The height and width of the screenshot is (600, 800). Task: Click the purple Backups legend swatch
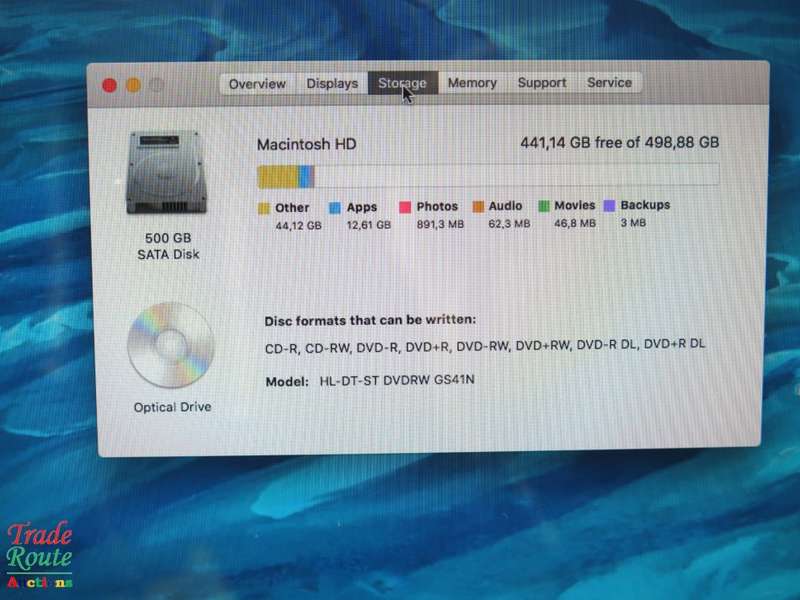(x=609, y=206)
